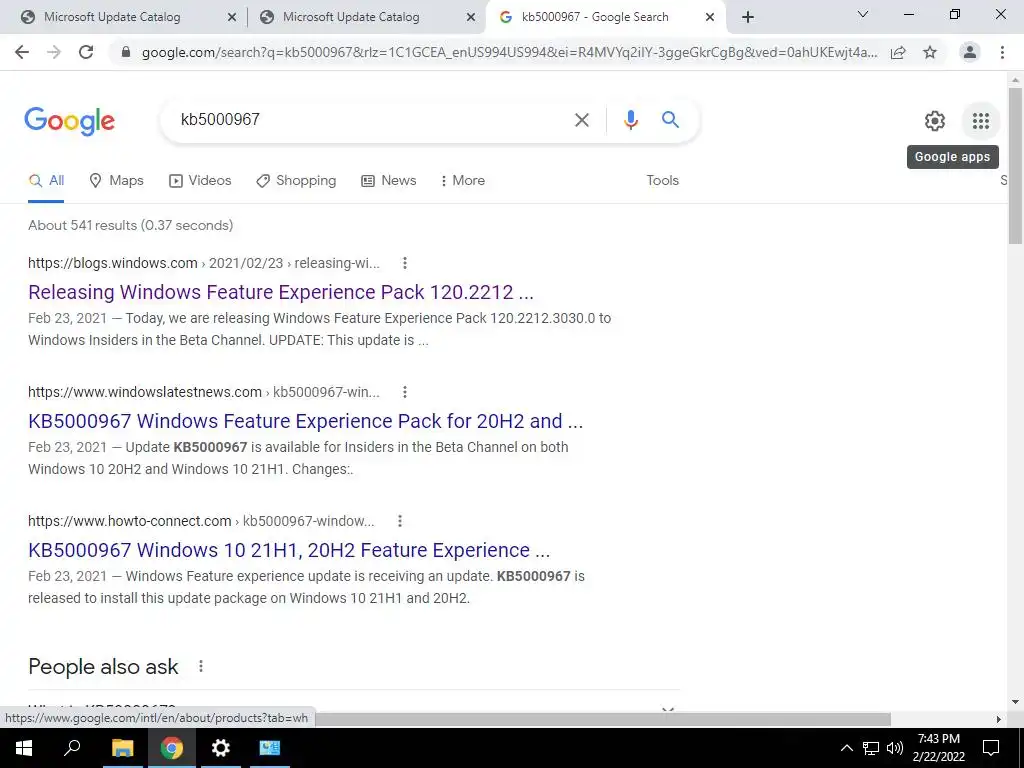This screenshot has height=768, width=1024.
Task: Open Windows taskbar search
Action: (72, 748)
